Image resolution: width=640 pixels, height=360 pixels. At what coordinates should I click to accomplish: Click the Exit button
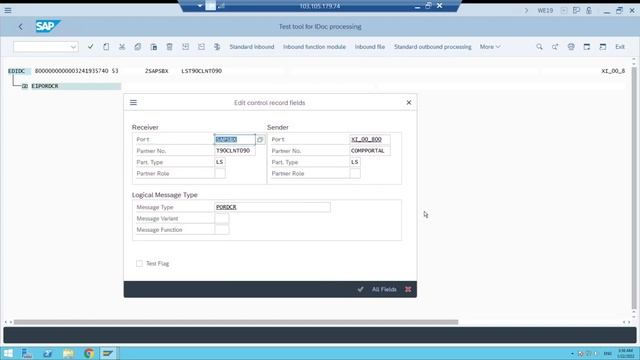(x=620, y=47)
